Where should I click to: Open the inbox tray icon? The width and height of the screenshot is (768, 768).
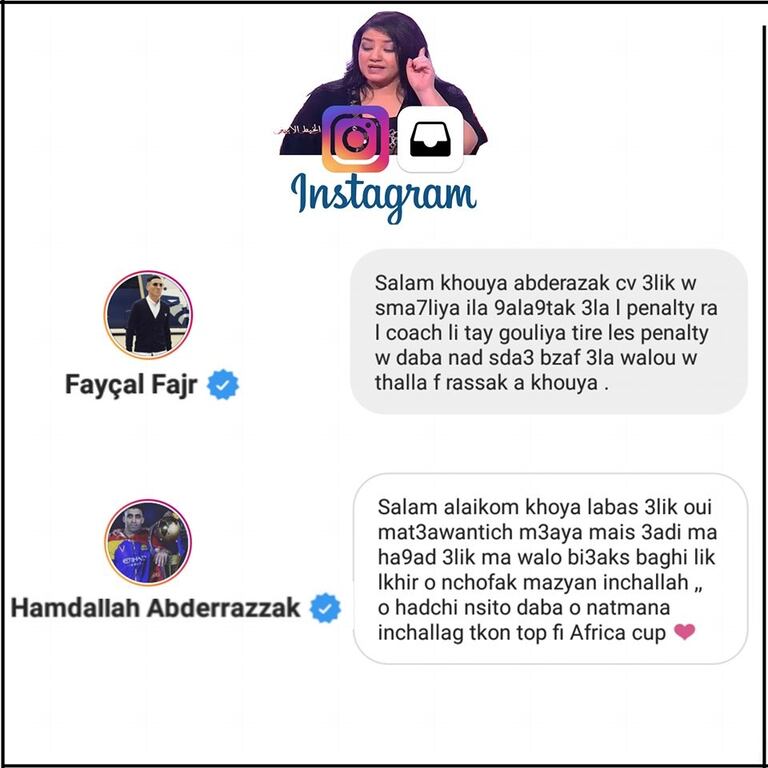pyautogui.click(x=430, y=139)
